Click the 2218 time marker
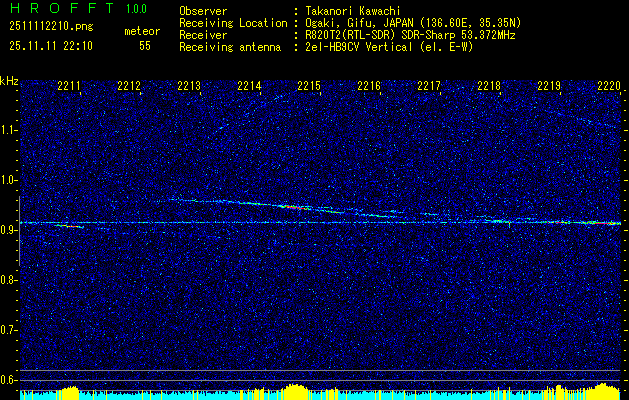This screenshot has height=400, width=629. [489, 86]
